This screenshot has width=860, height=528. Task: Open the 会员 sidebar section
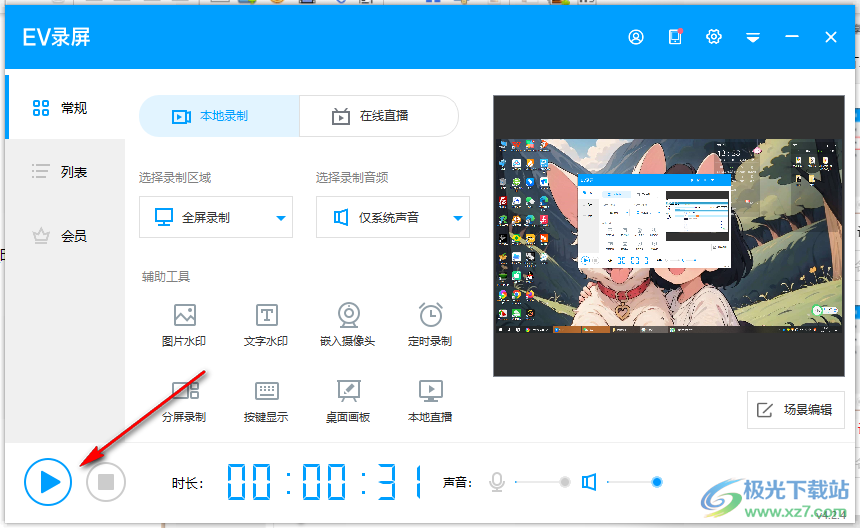coord(65,236)
